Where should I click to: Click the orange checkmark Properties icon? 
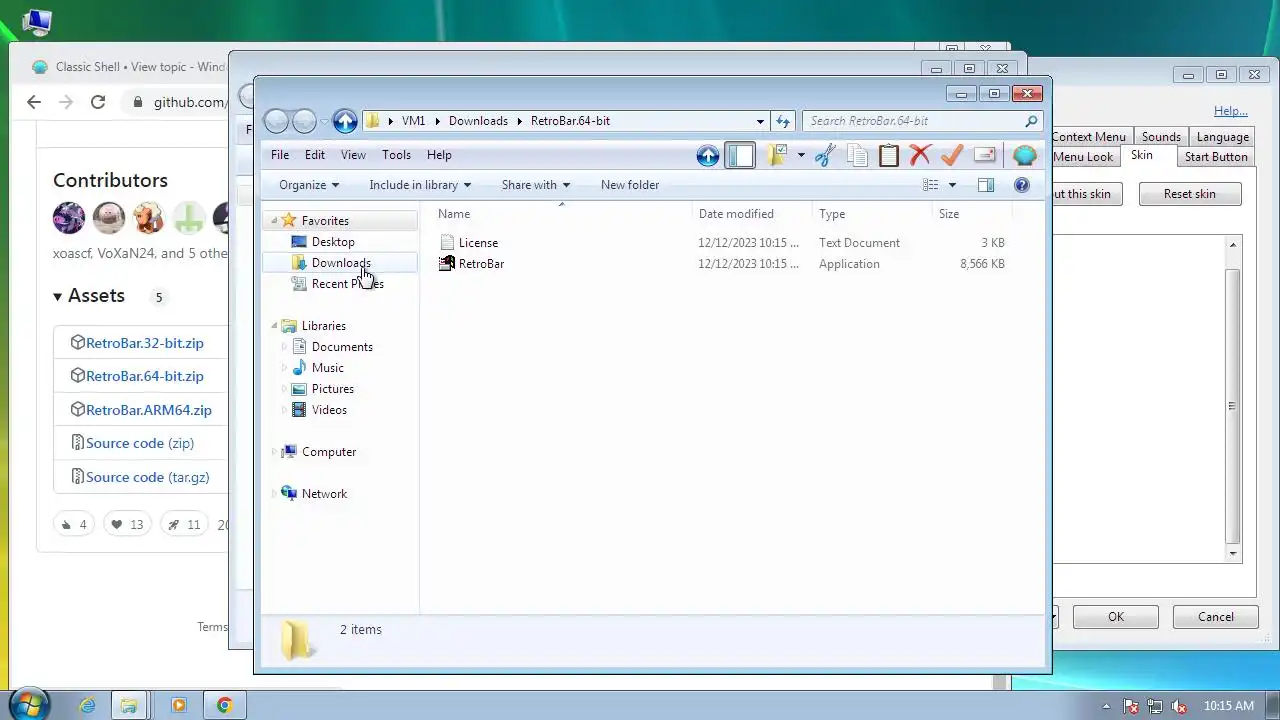click(x=952, y=155)
